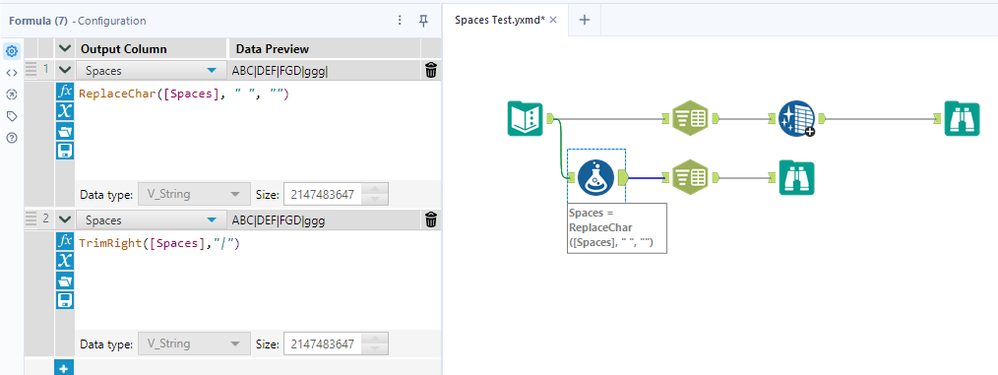The height and width of the screenshot is (375, 998).
Task: Click into ReplaceChar expression editor
Action: click(x=257, y=131)
